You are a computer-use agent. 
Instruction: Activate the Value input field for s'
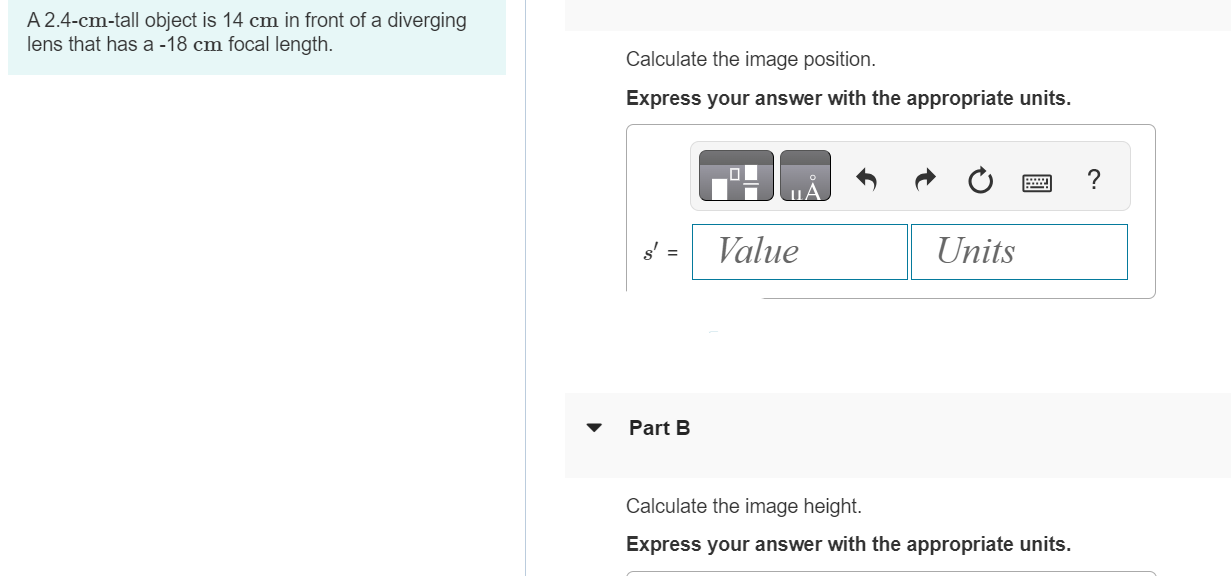[799, 252]
